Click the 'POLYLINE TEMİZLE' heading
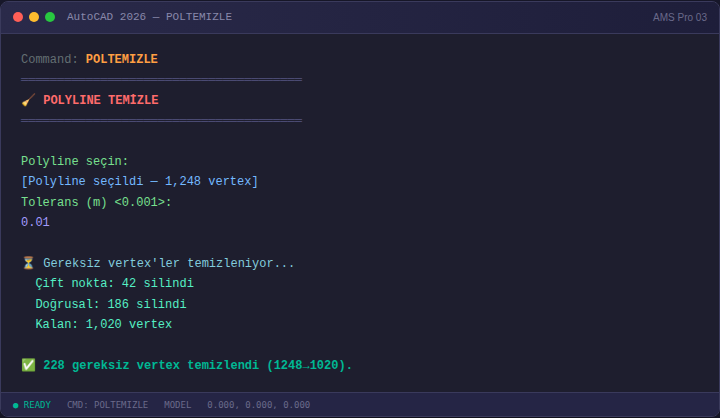720x418 pixels. (x=101, y=100)
